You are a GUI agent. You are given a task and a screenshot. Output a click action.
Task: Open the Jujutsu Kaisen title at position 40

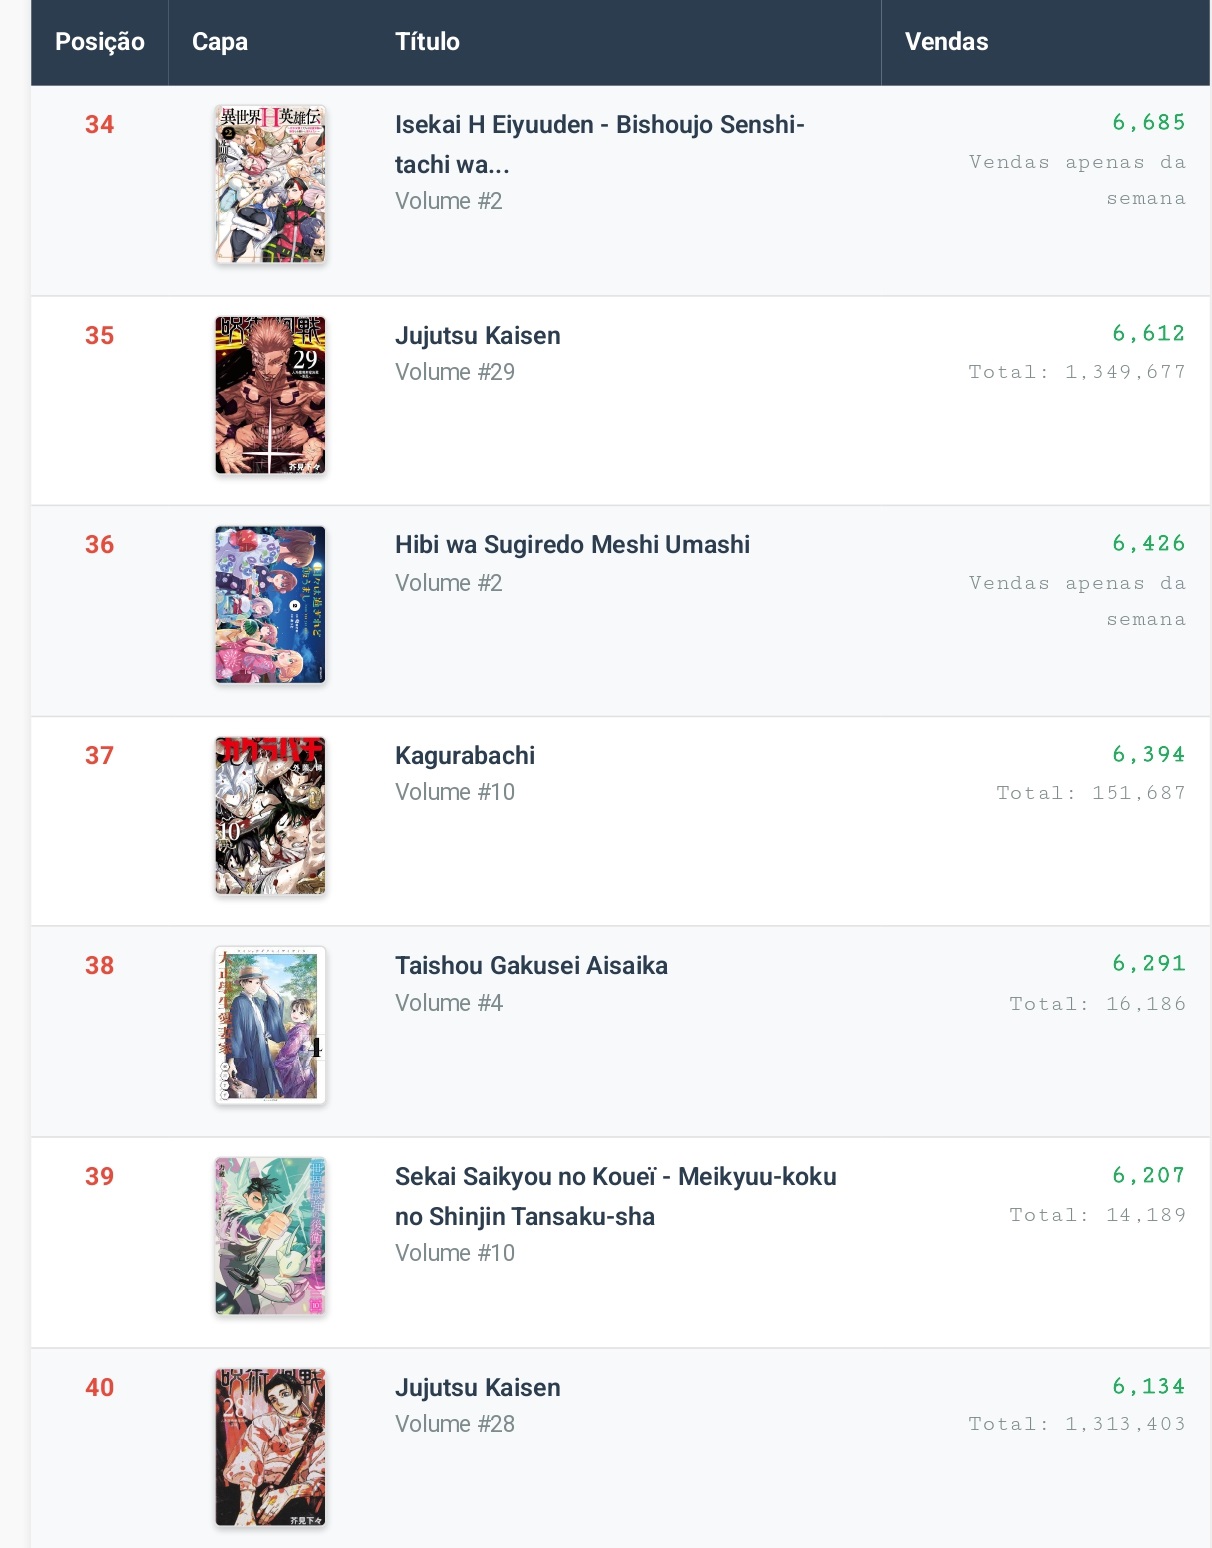click(477, 1388)
